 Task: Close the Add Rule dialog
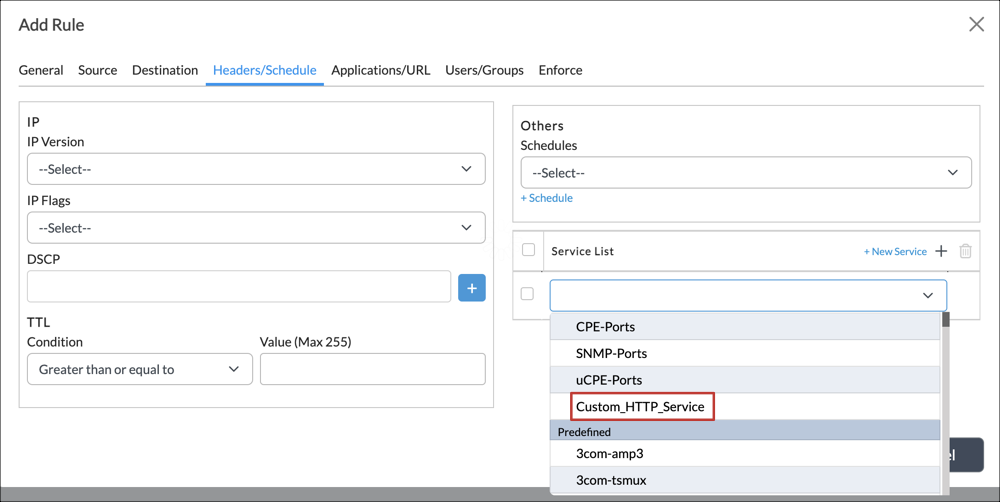976,24
